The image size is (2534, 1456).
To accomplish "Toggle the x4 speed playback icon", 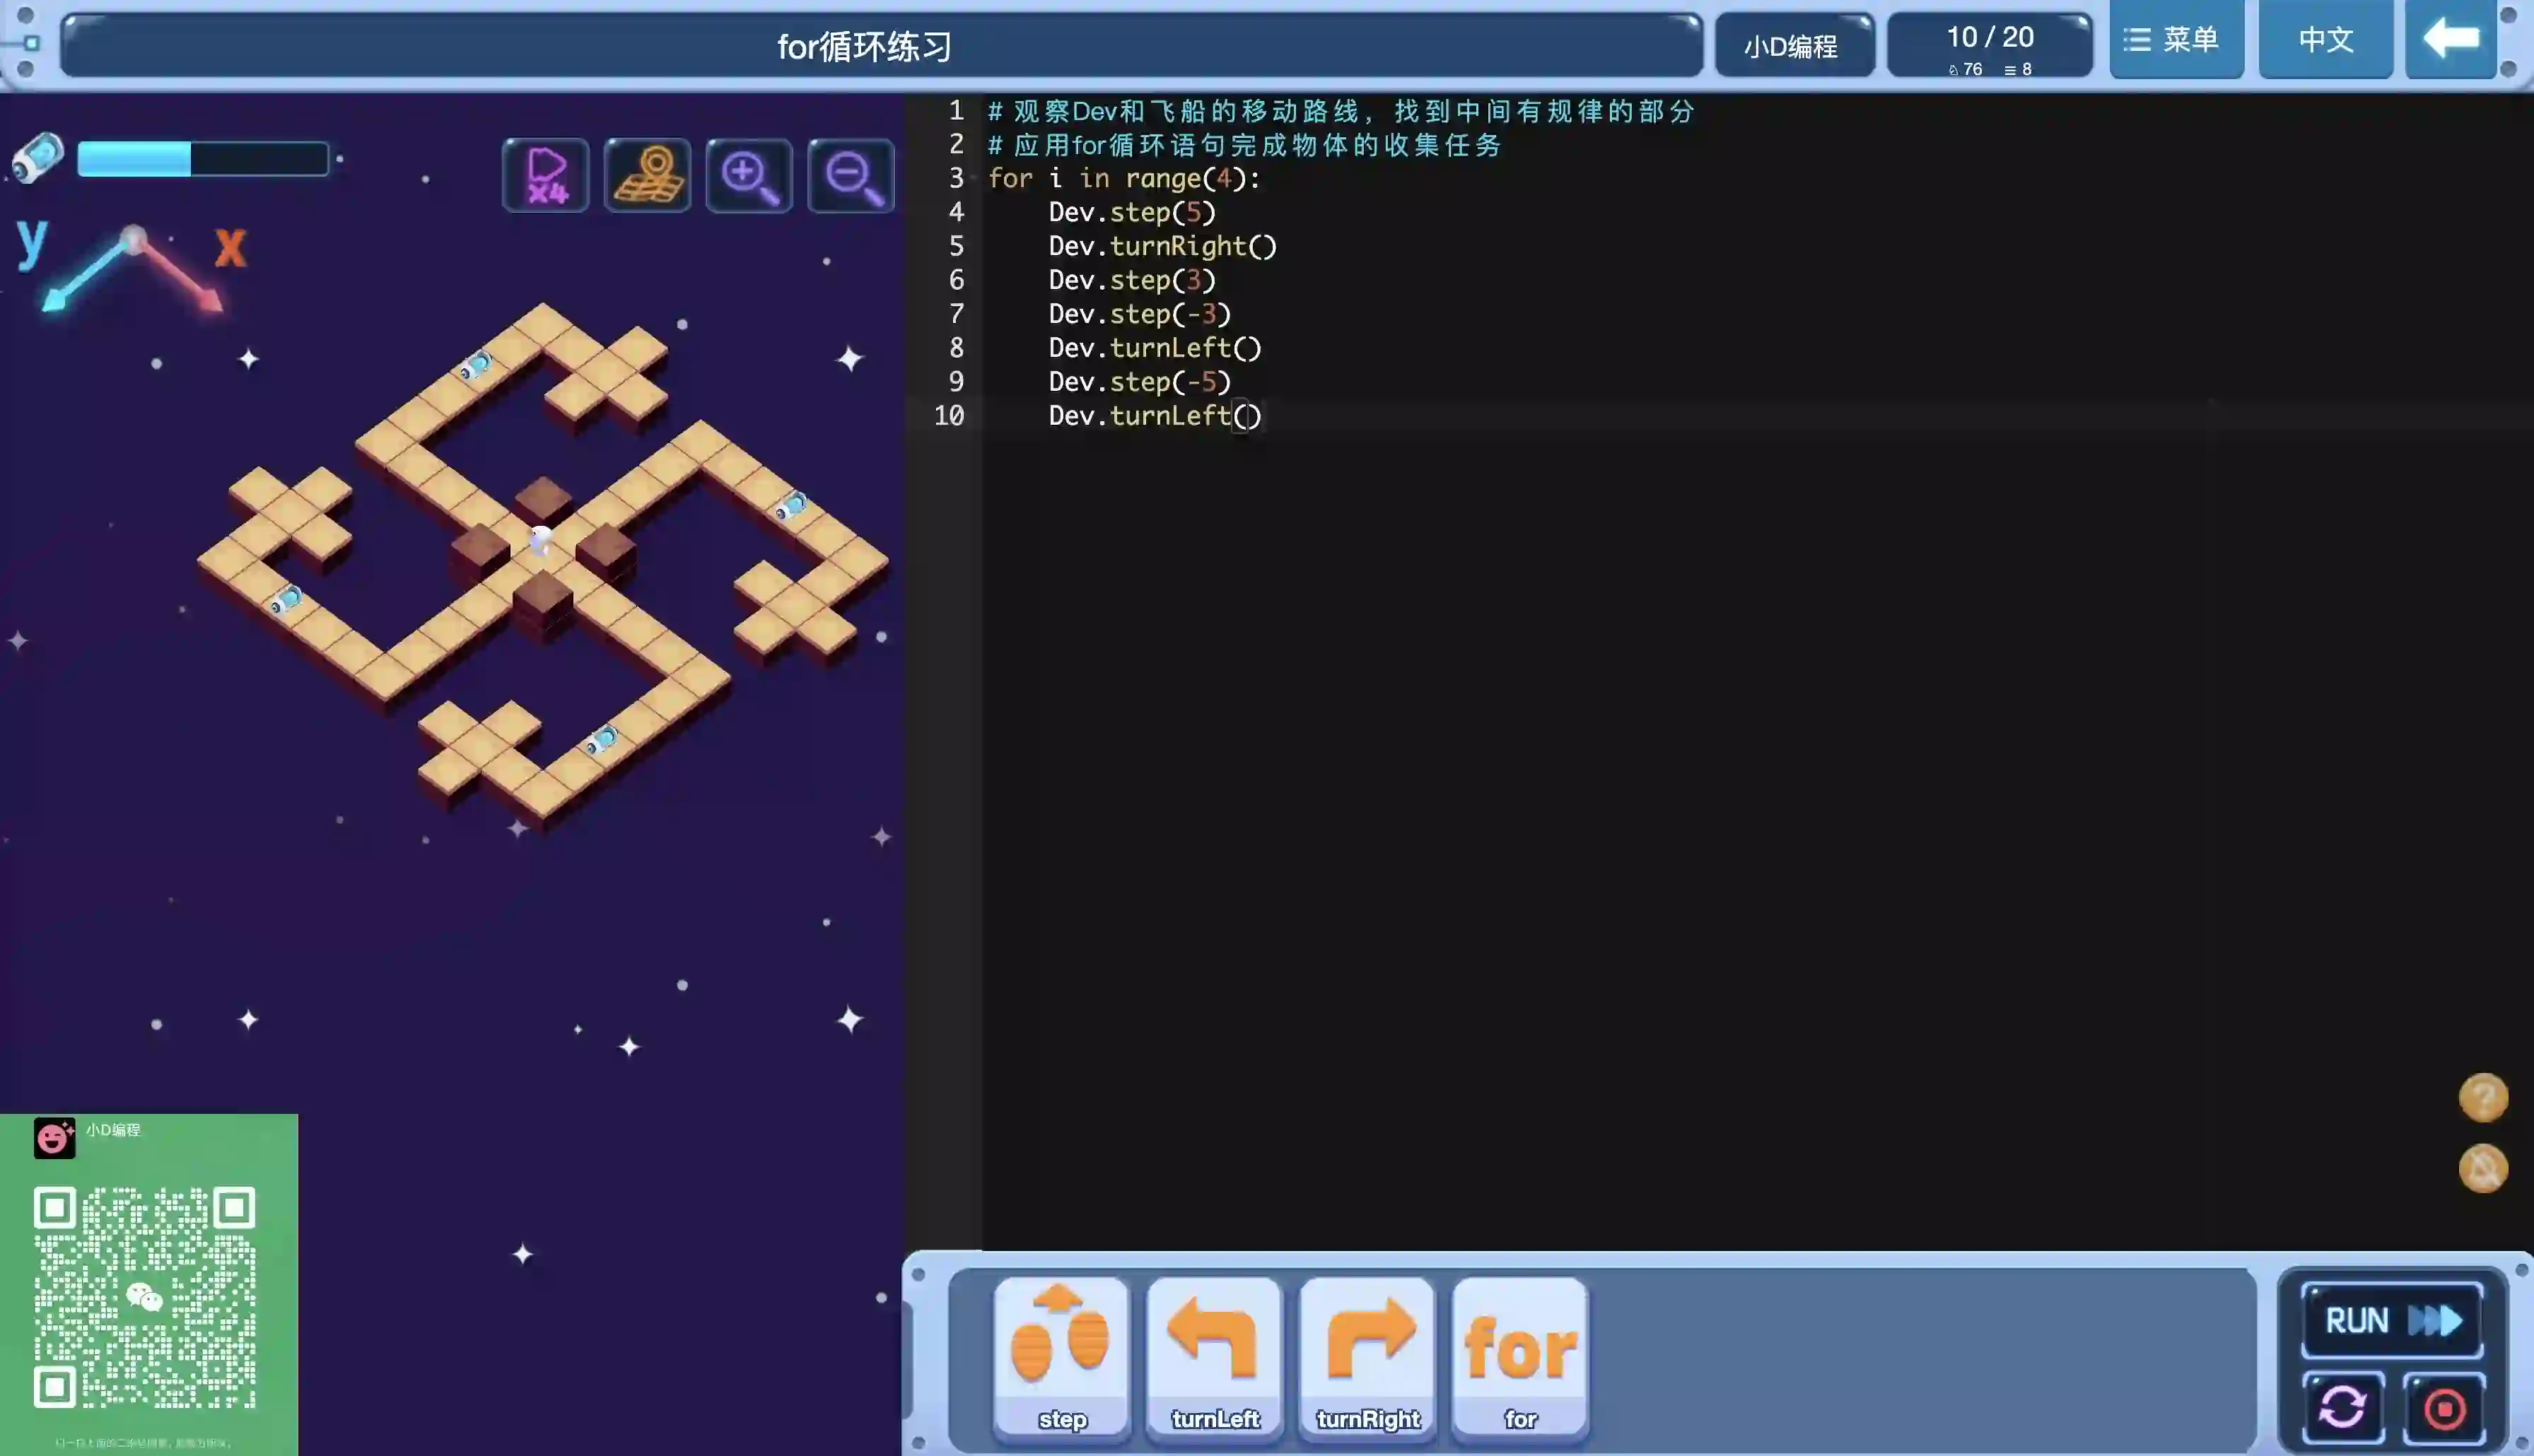I will tap(545, 176).
